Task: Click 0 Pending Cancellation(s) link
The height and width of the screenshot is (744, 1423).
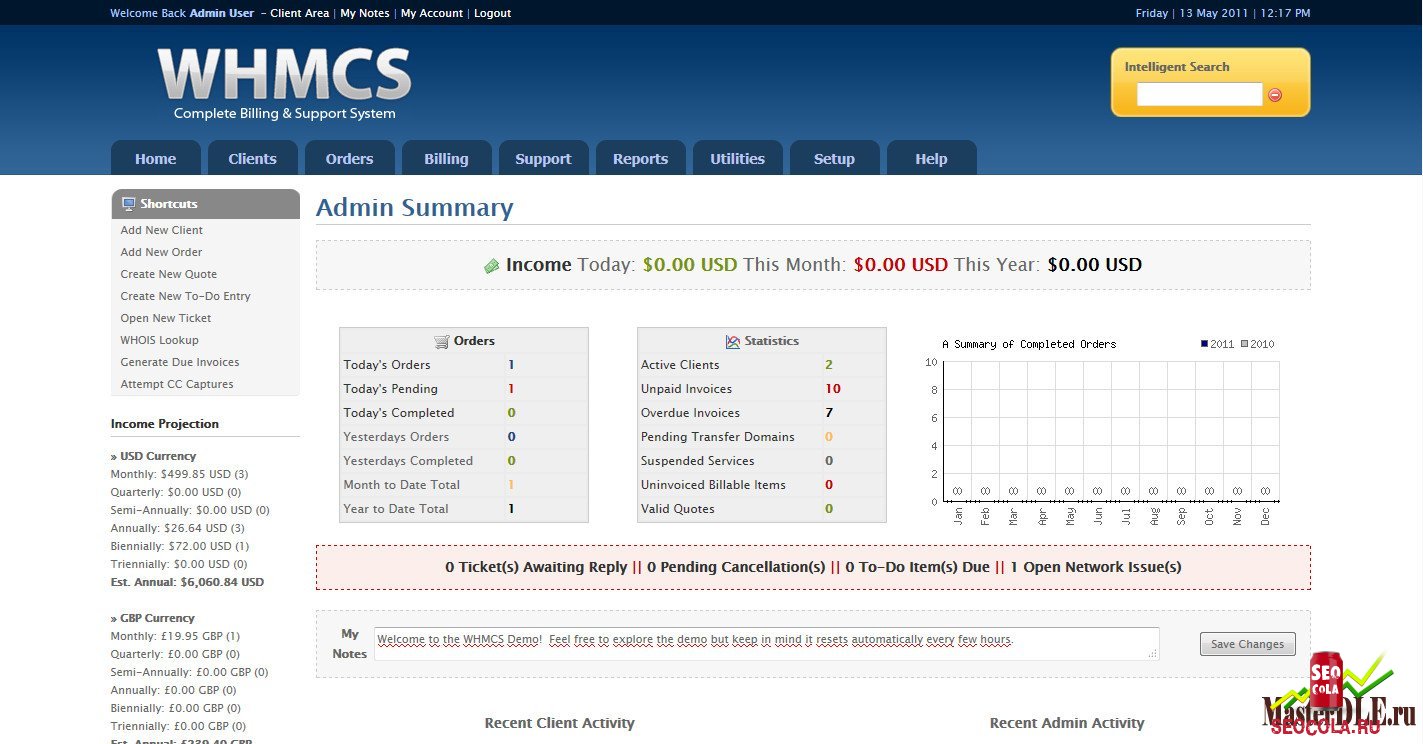Action: click(x=736, y=567)
